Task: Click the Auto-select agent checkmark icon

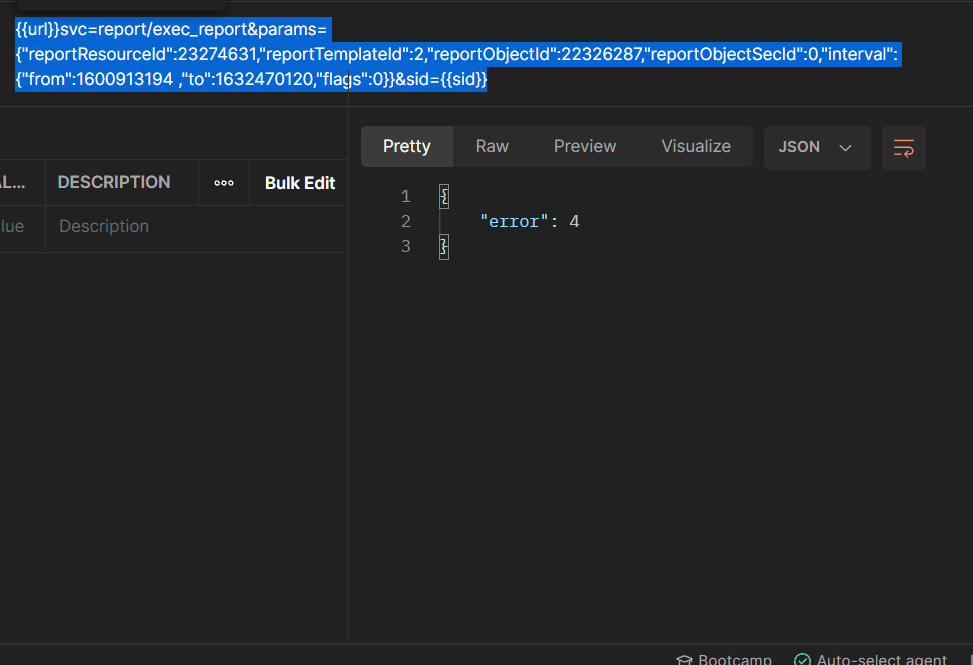Action: click(802, 659)
